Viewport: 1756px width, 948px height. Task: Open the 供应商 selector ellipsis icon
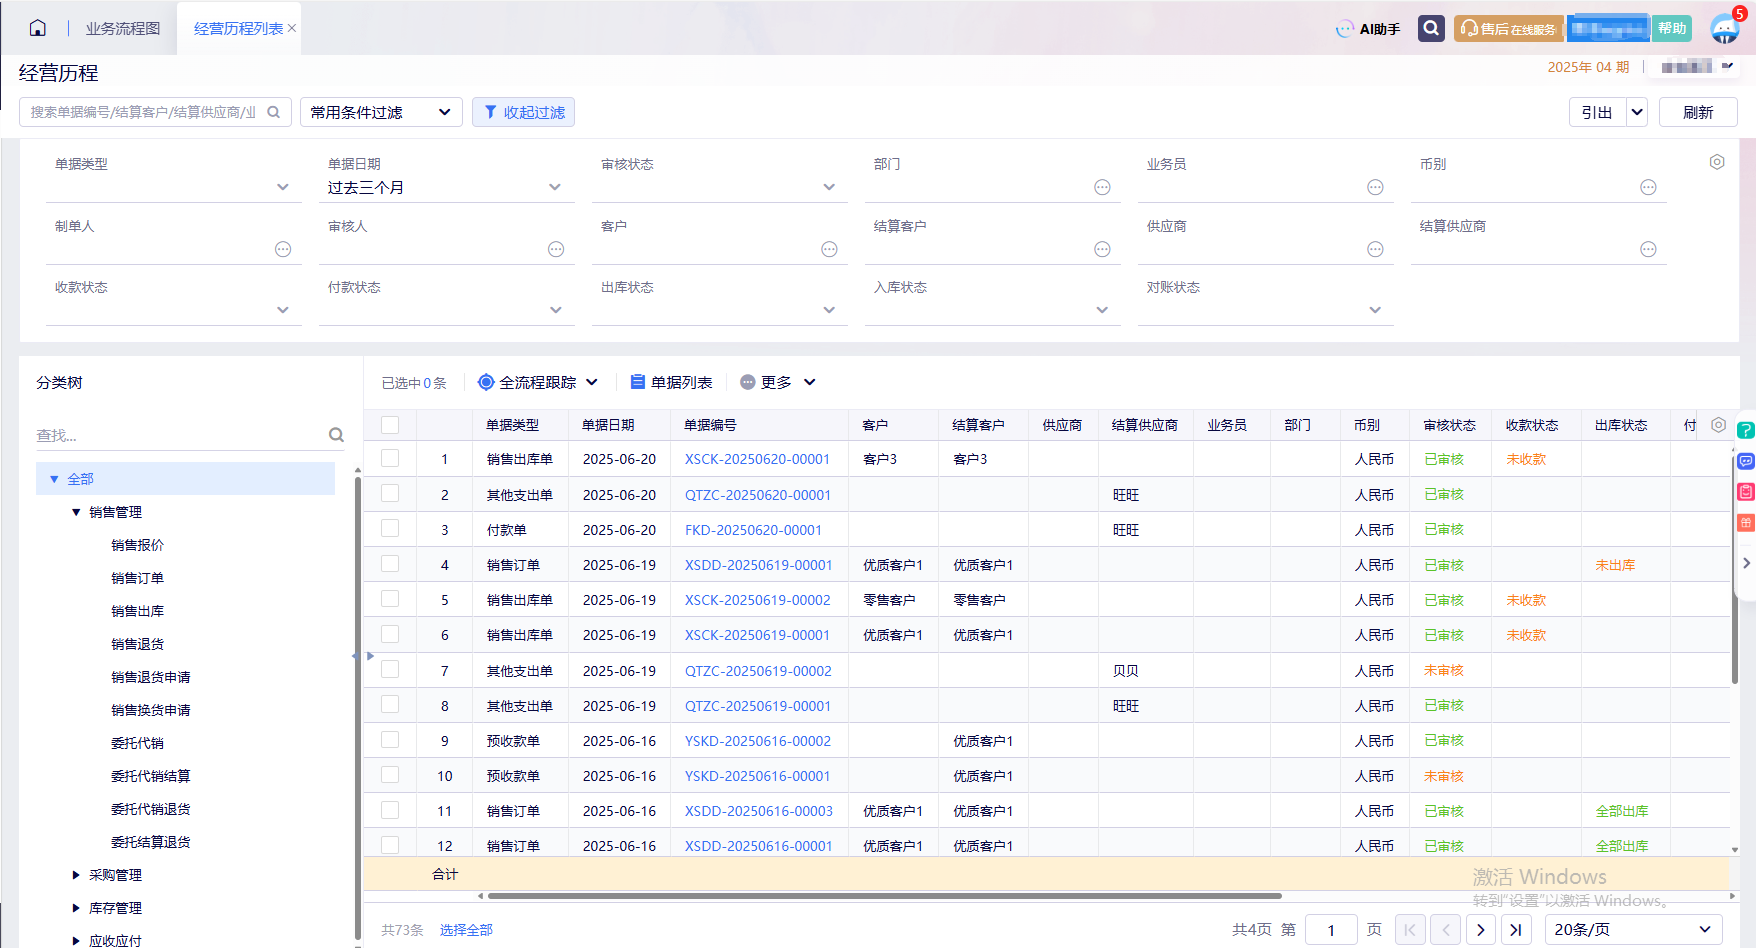point(1375,249)
